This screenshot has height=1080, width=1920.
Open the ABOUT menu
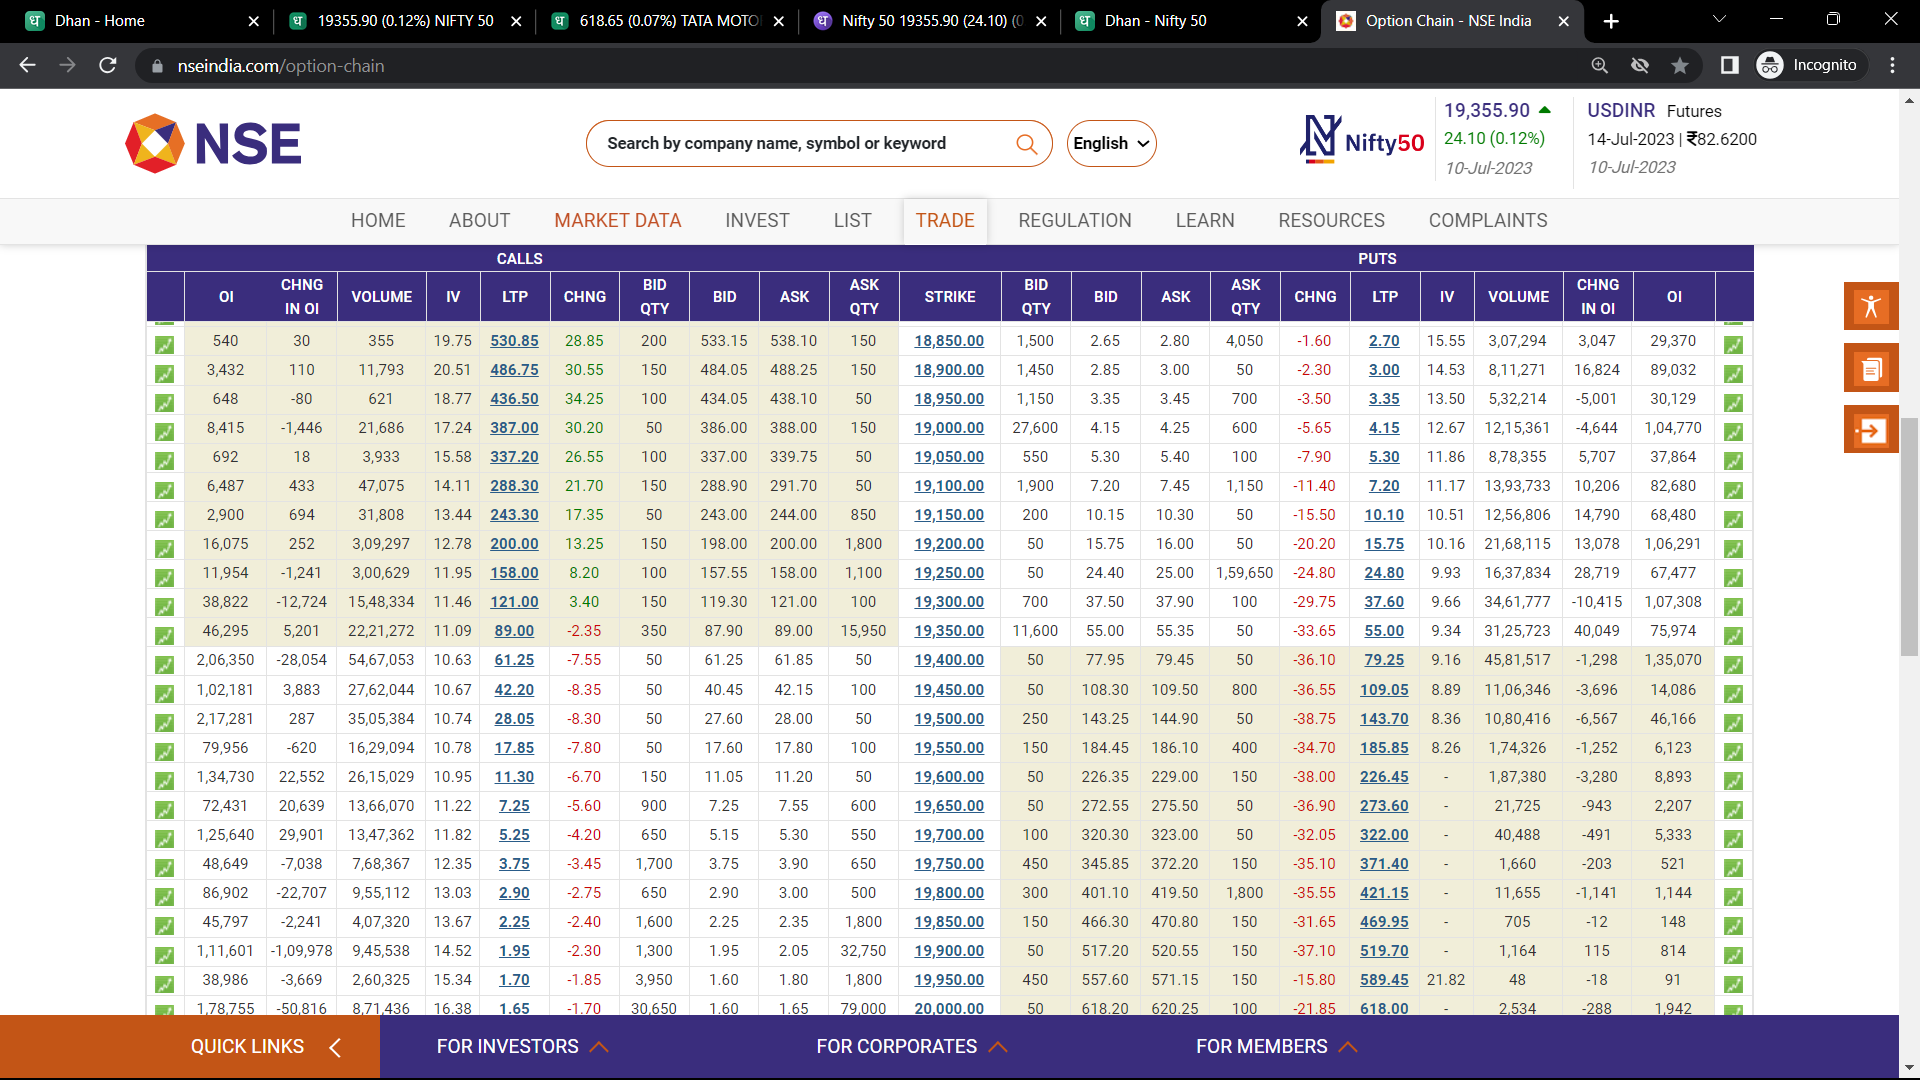(479, 221)
